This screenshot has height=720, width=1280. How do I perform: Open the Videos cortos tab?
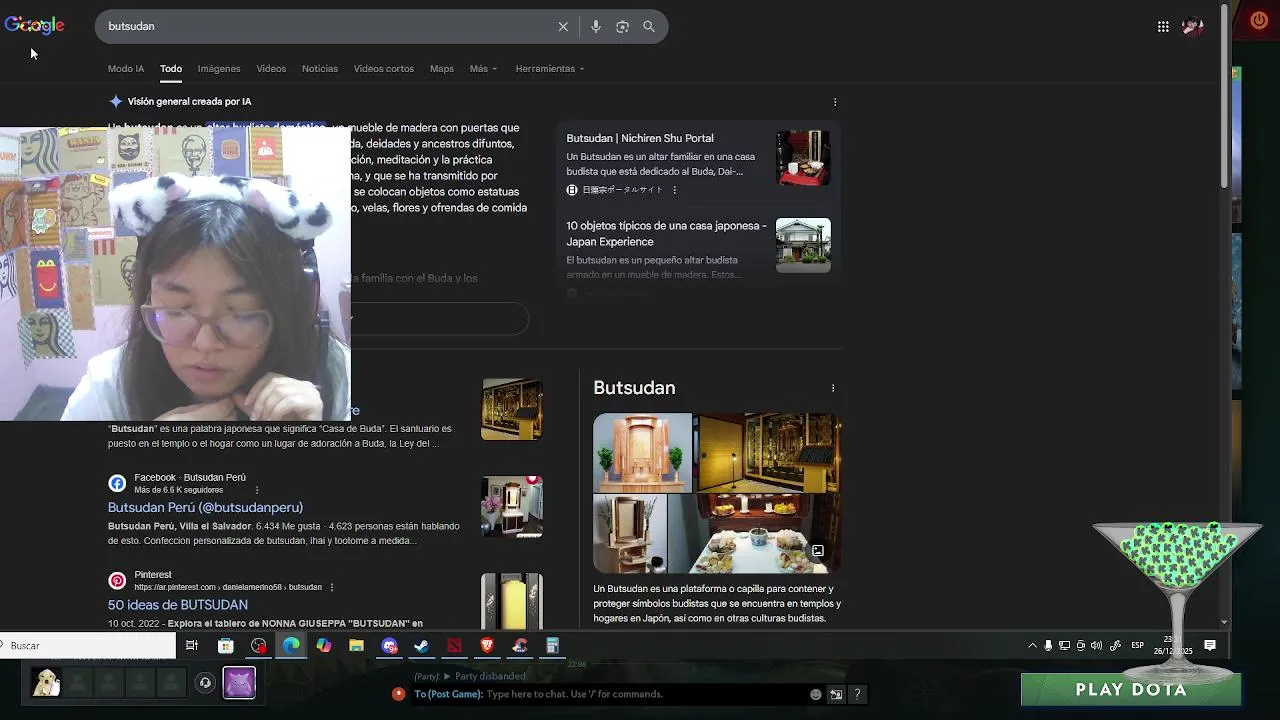click(384, 69)
